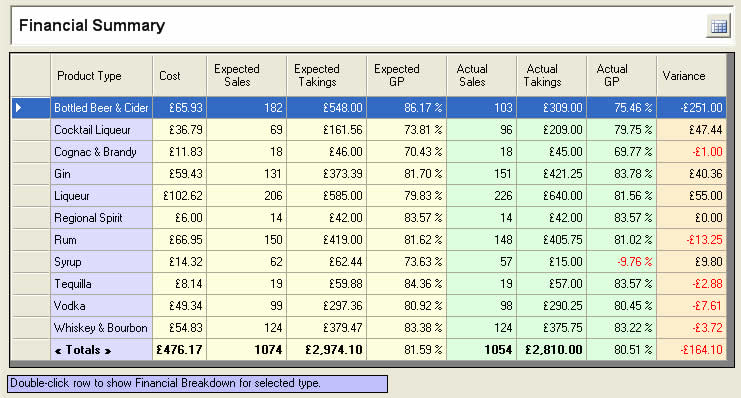Click the £2,810.00 total actual takings
Image resolution: width=741 pixels, height=398 pixels.
pyautogui.click(x=551, y=350)
